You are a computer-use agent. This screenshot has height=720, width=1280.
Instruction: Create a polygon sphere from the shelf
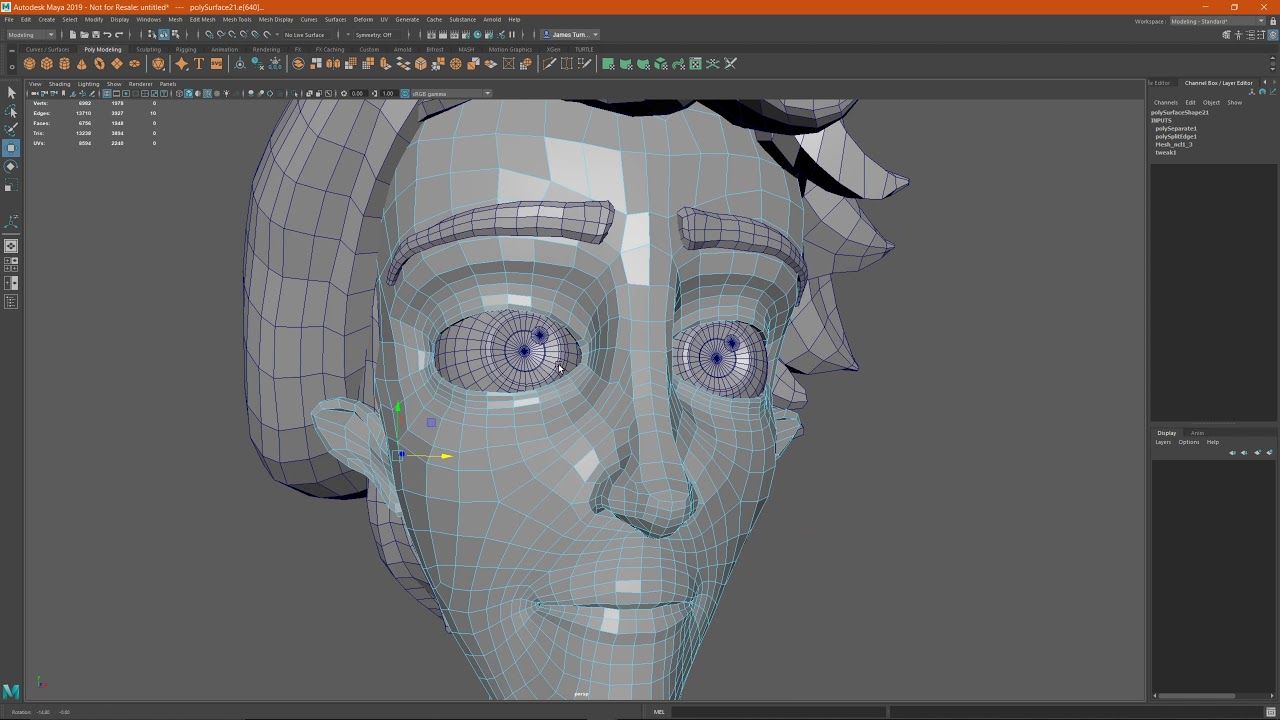pyautogui.click(x=29, y=64)
